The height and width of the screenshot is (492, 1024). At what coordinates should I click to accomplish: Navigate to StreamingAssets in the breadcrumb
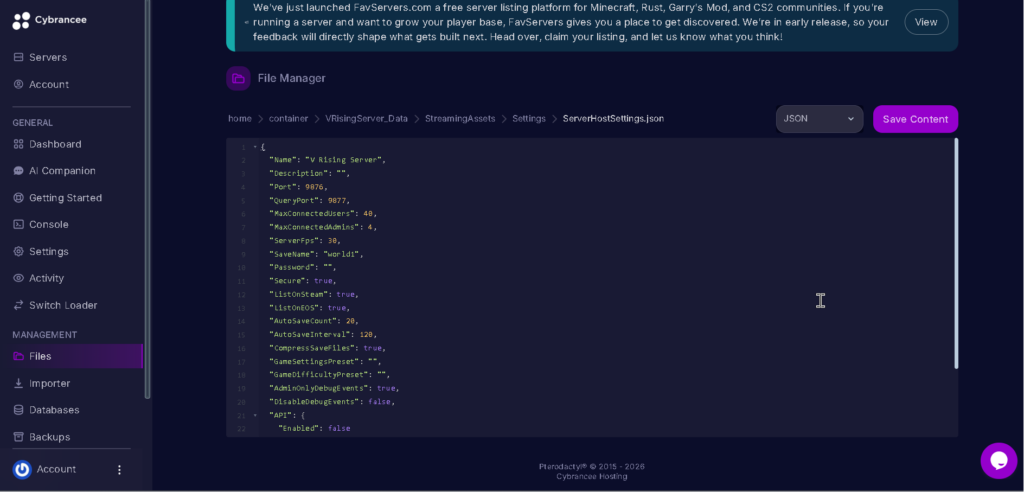pos(460,119)
